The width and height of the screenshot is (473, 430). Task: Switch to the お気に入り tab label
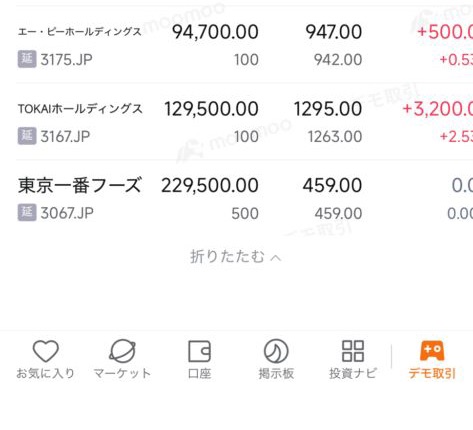[46, 373]
